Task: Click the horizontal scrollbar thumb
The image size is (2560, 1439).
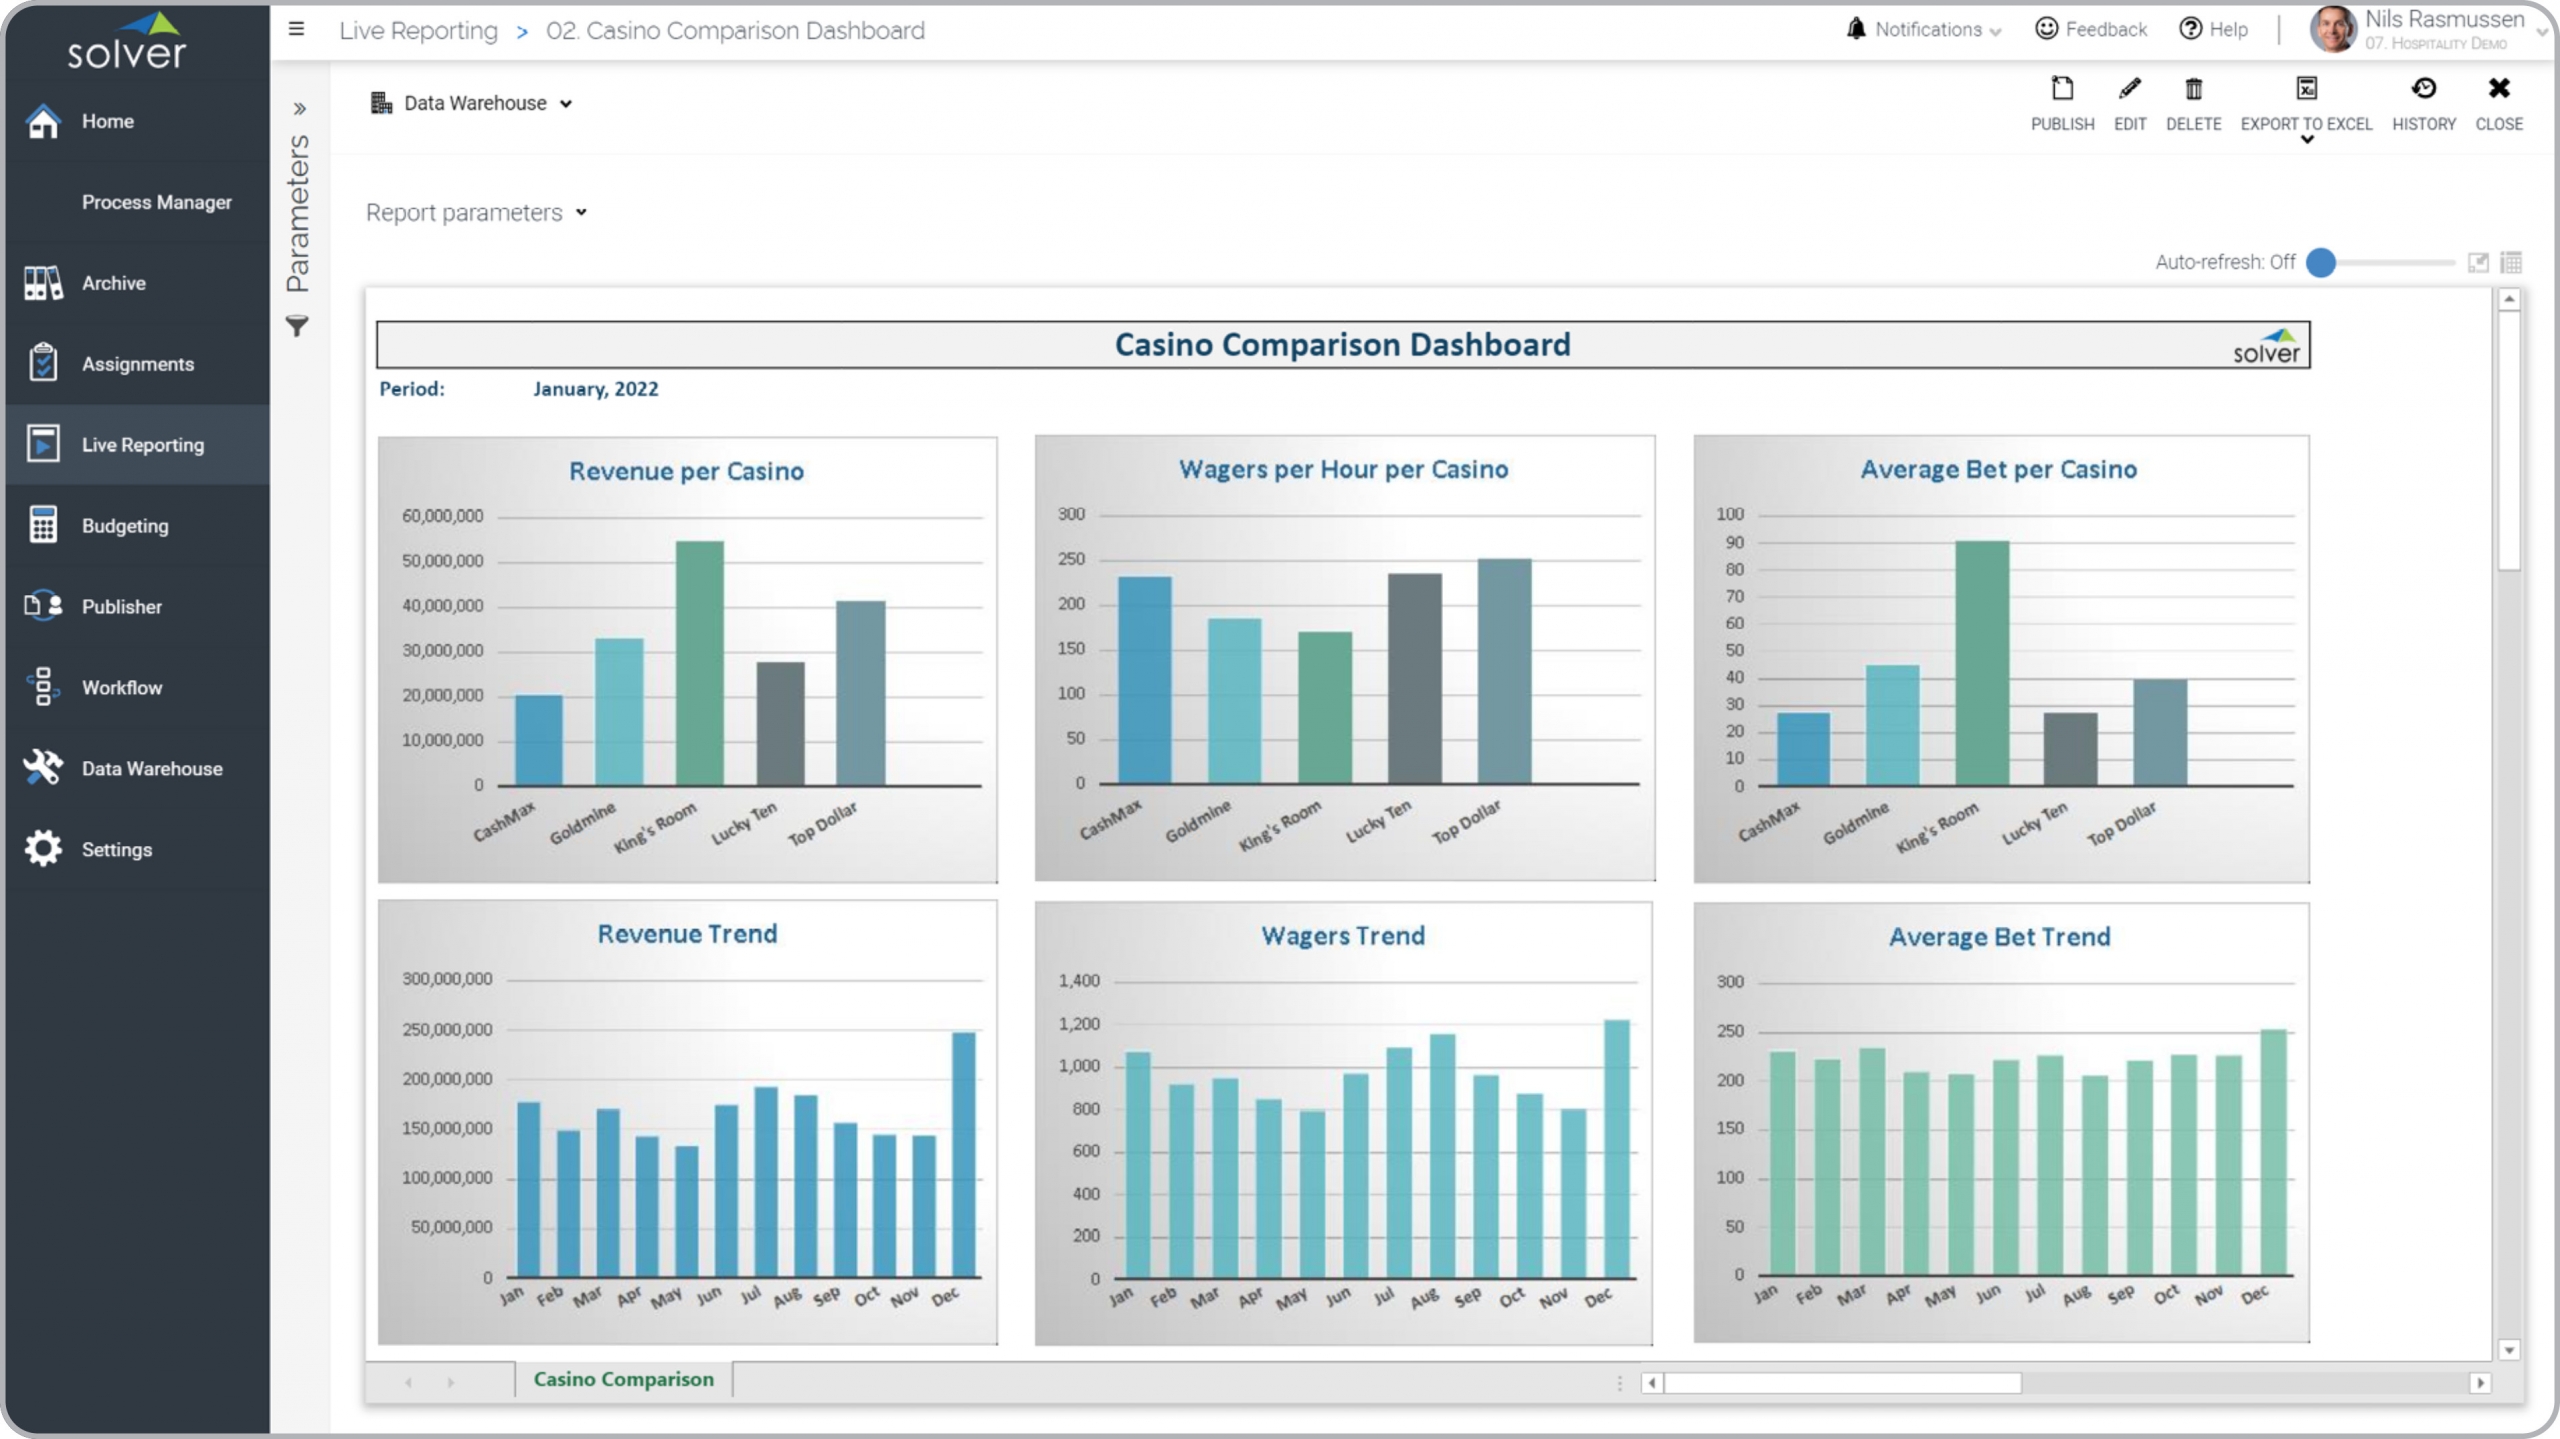Action: pyautogui.click(x=1841, y=1383)
